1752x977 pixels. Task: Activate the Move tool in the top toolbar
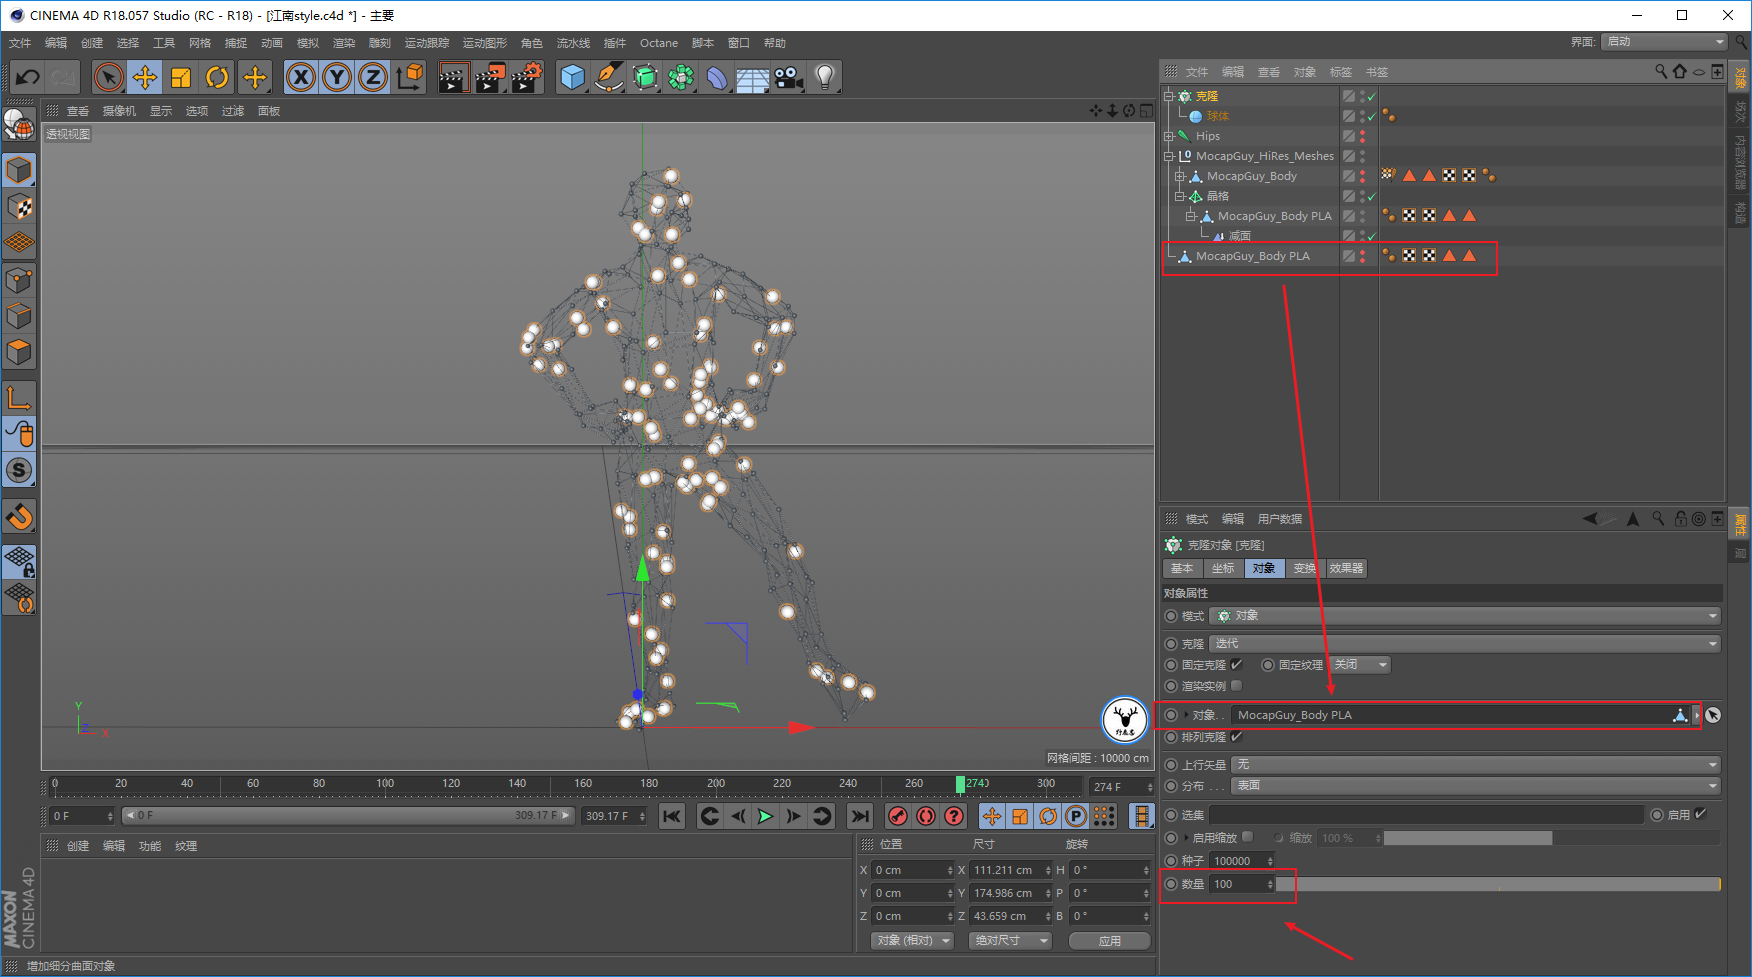pos(145,77)
